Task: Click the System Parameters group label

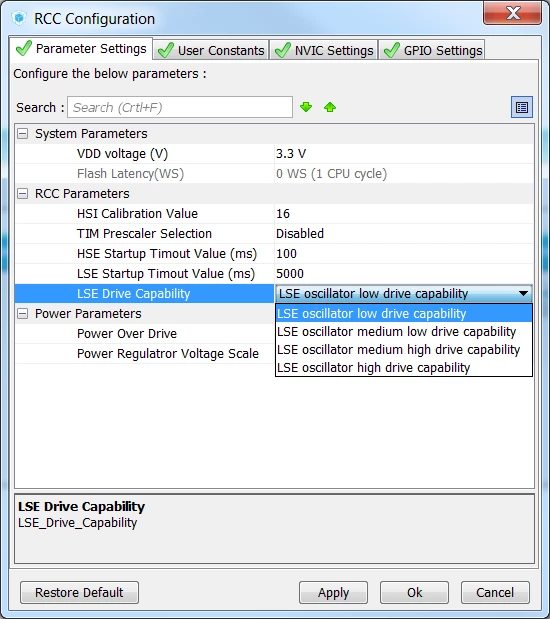Action: tap(91, 134)
